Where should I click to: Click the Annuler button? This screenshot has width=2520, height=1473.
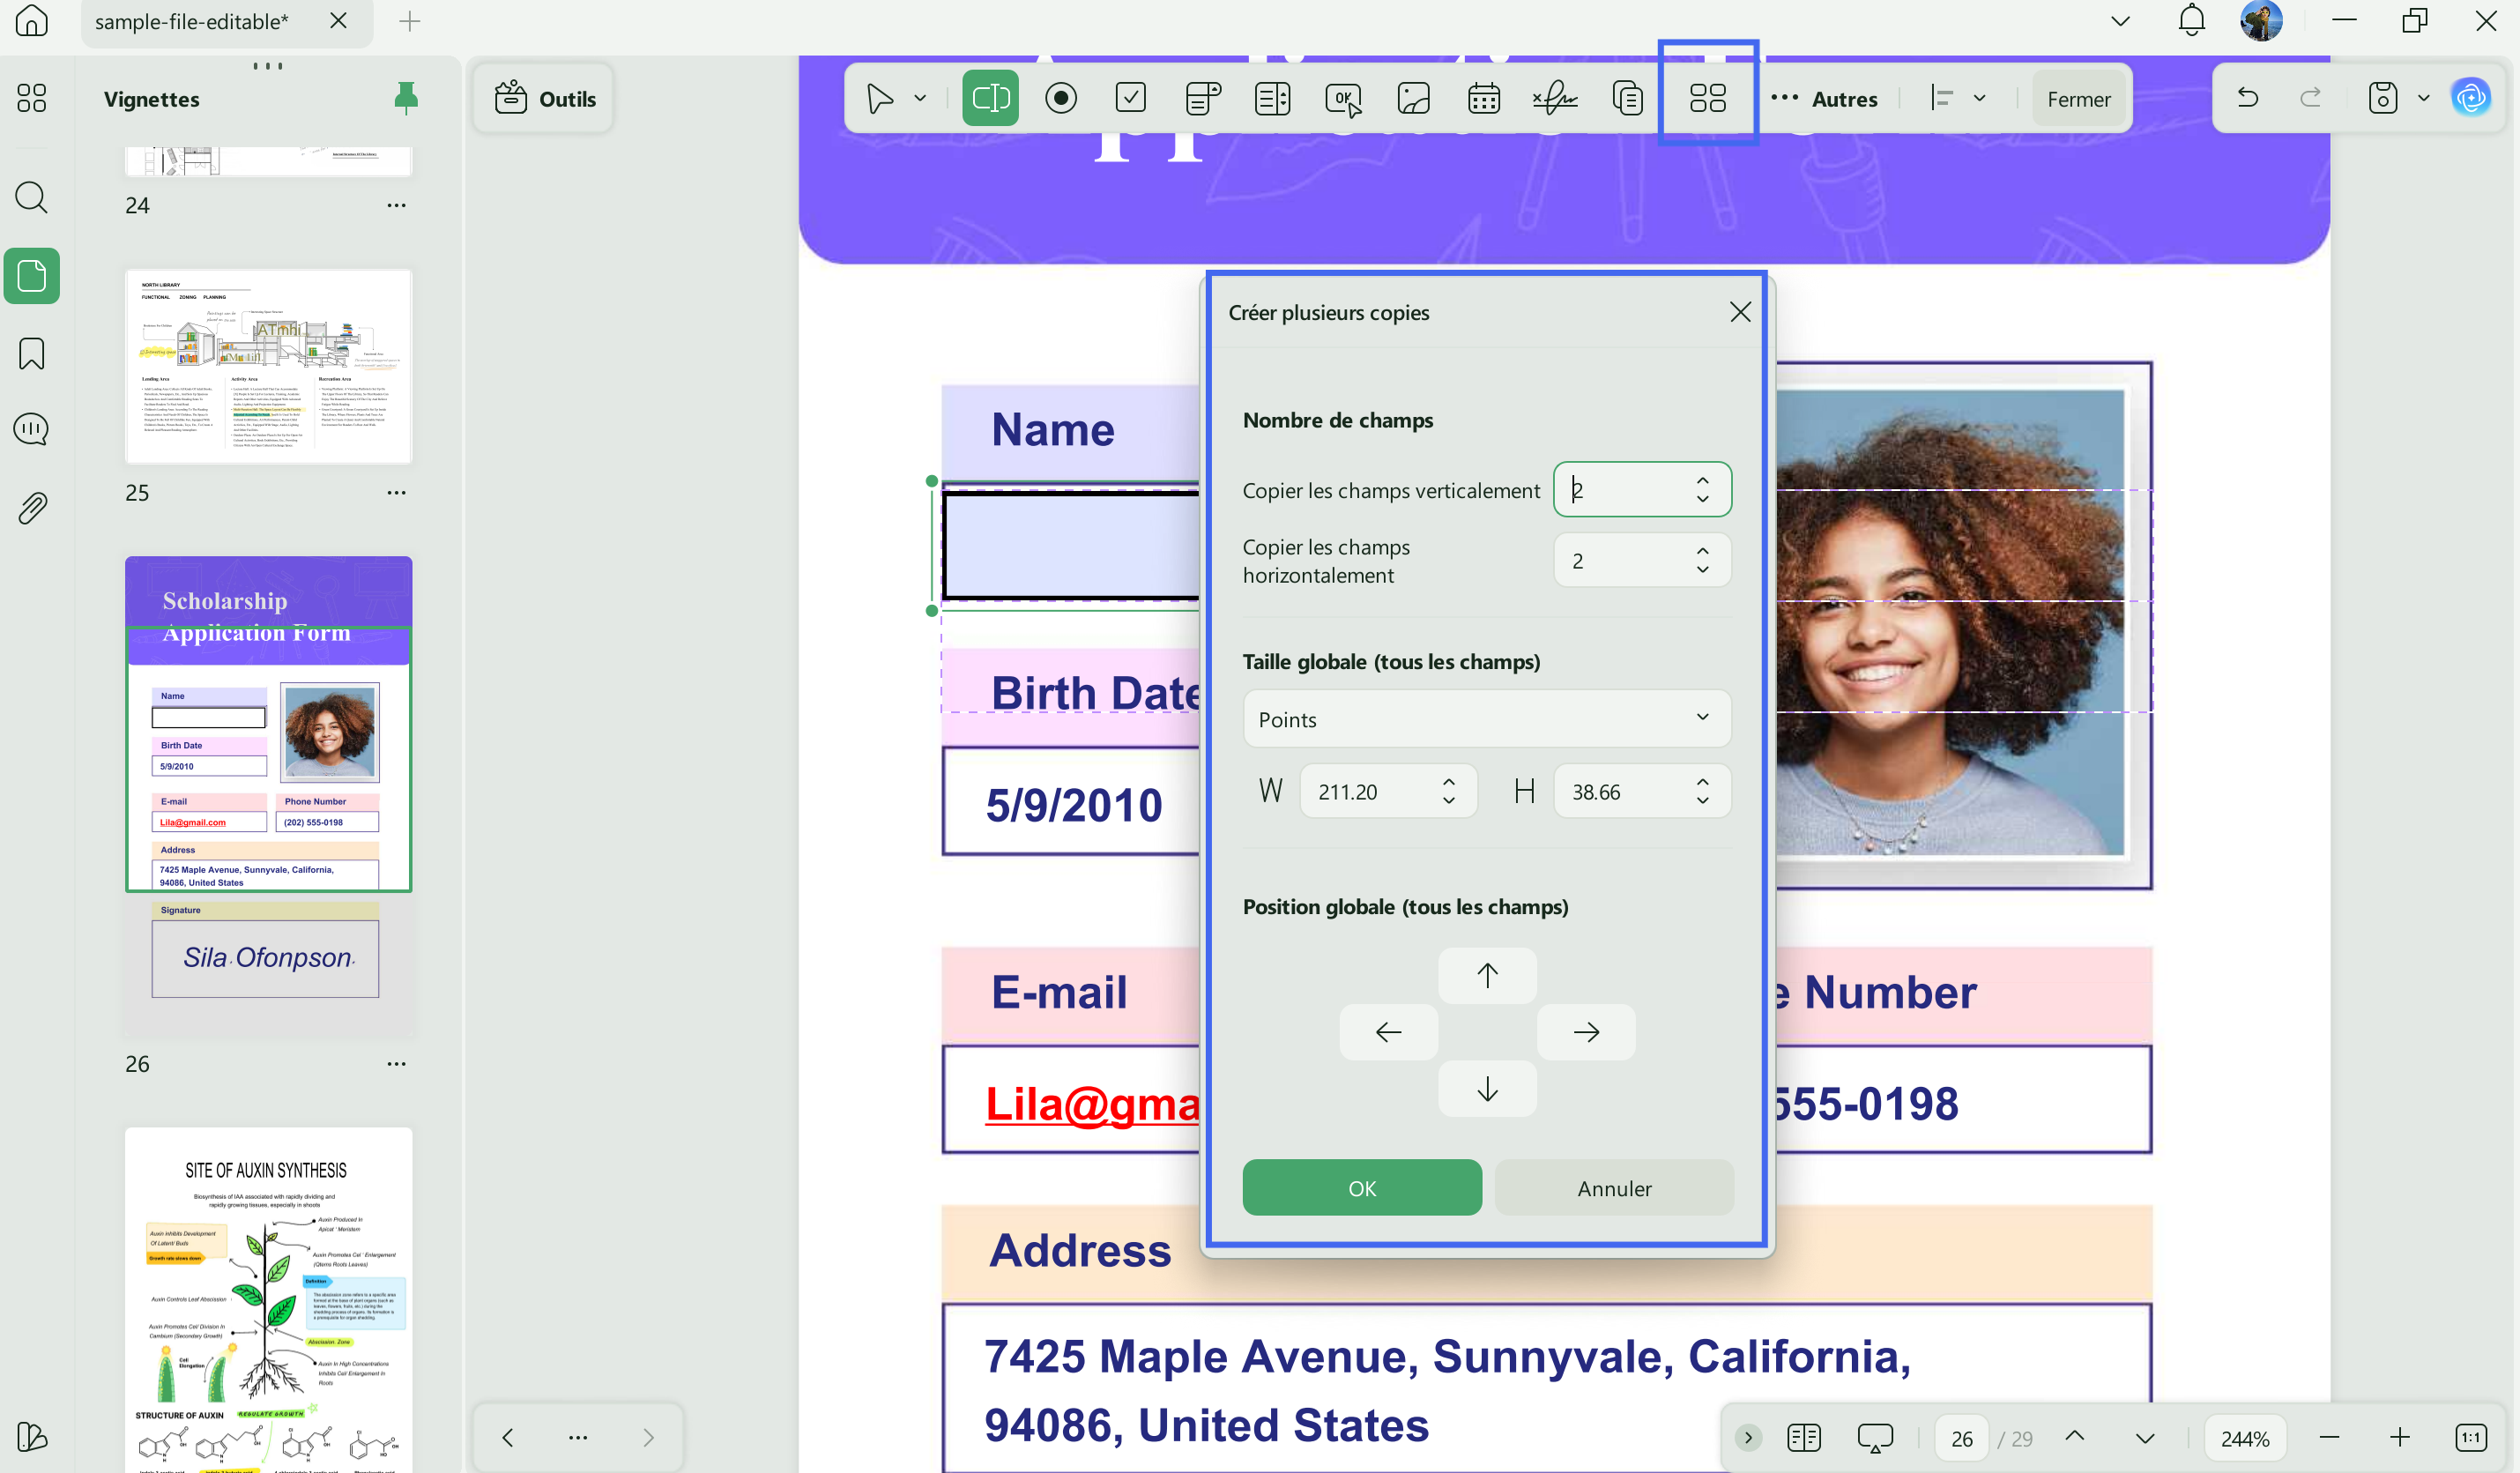(1614, 1187)
